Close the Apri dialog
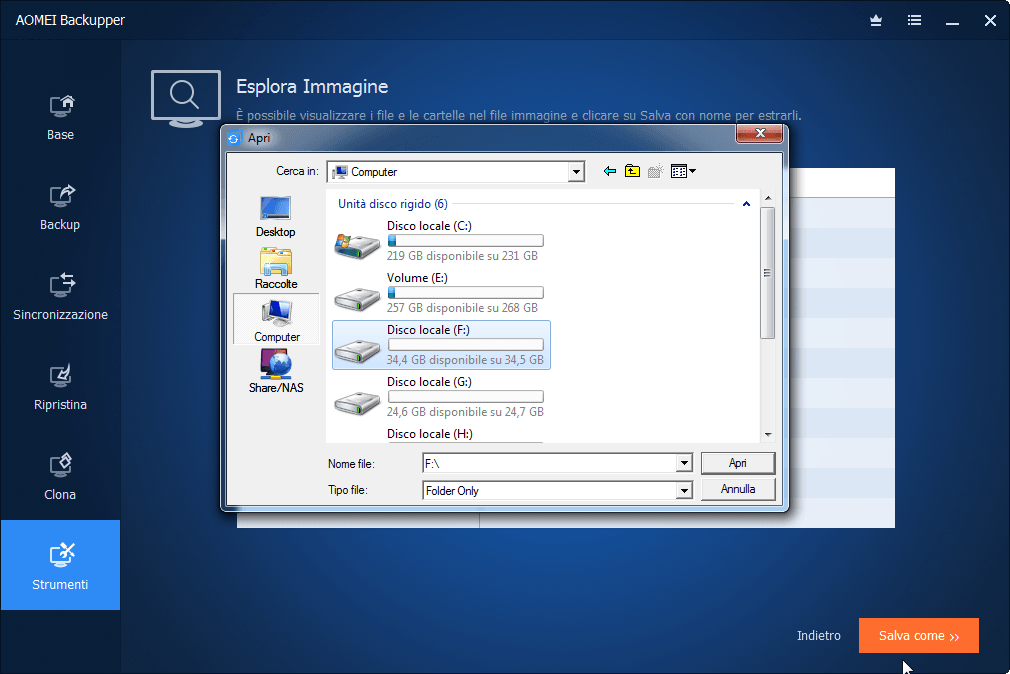Viewport: 1010px width, 674px height. click(759, 133)
